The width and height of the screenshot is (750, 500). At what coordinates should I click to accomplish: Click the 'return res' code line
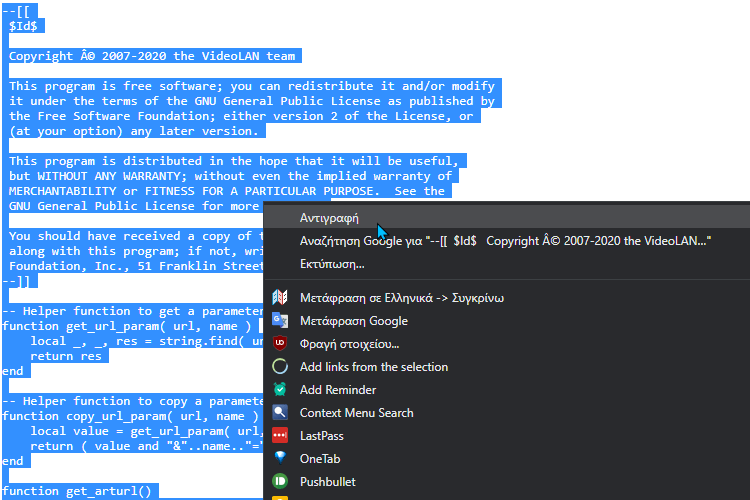coord(66,356)
